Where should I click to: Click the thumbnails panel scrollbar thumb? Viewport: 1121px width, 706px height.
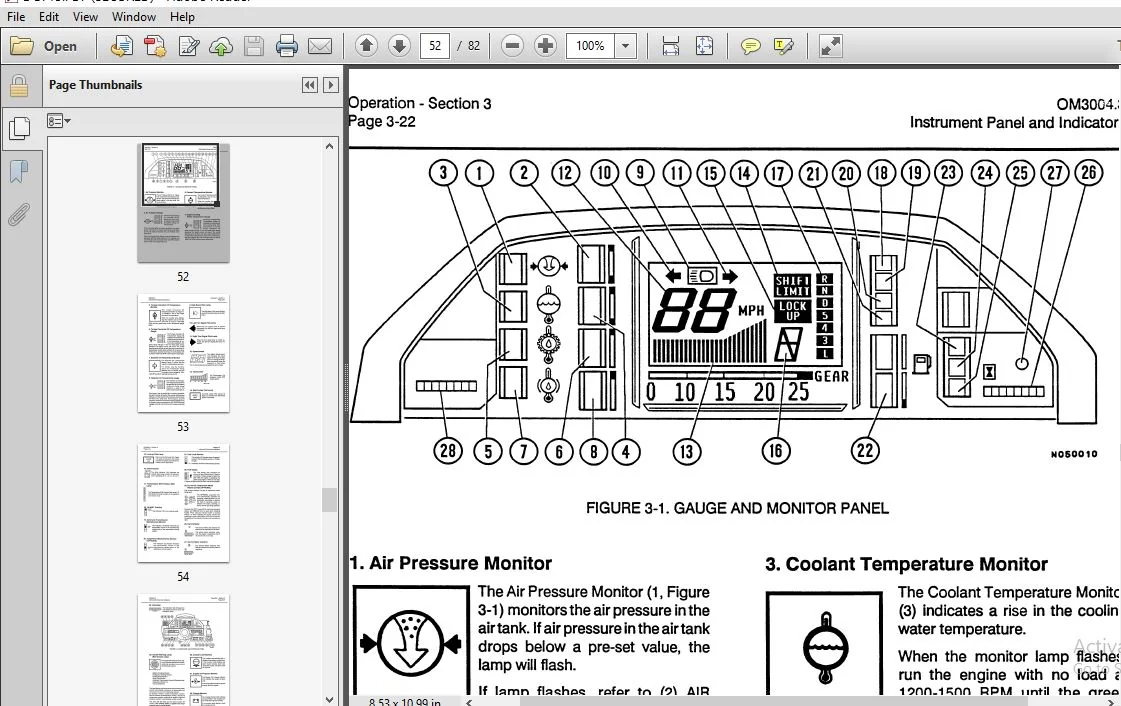(329, 500)
